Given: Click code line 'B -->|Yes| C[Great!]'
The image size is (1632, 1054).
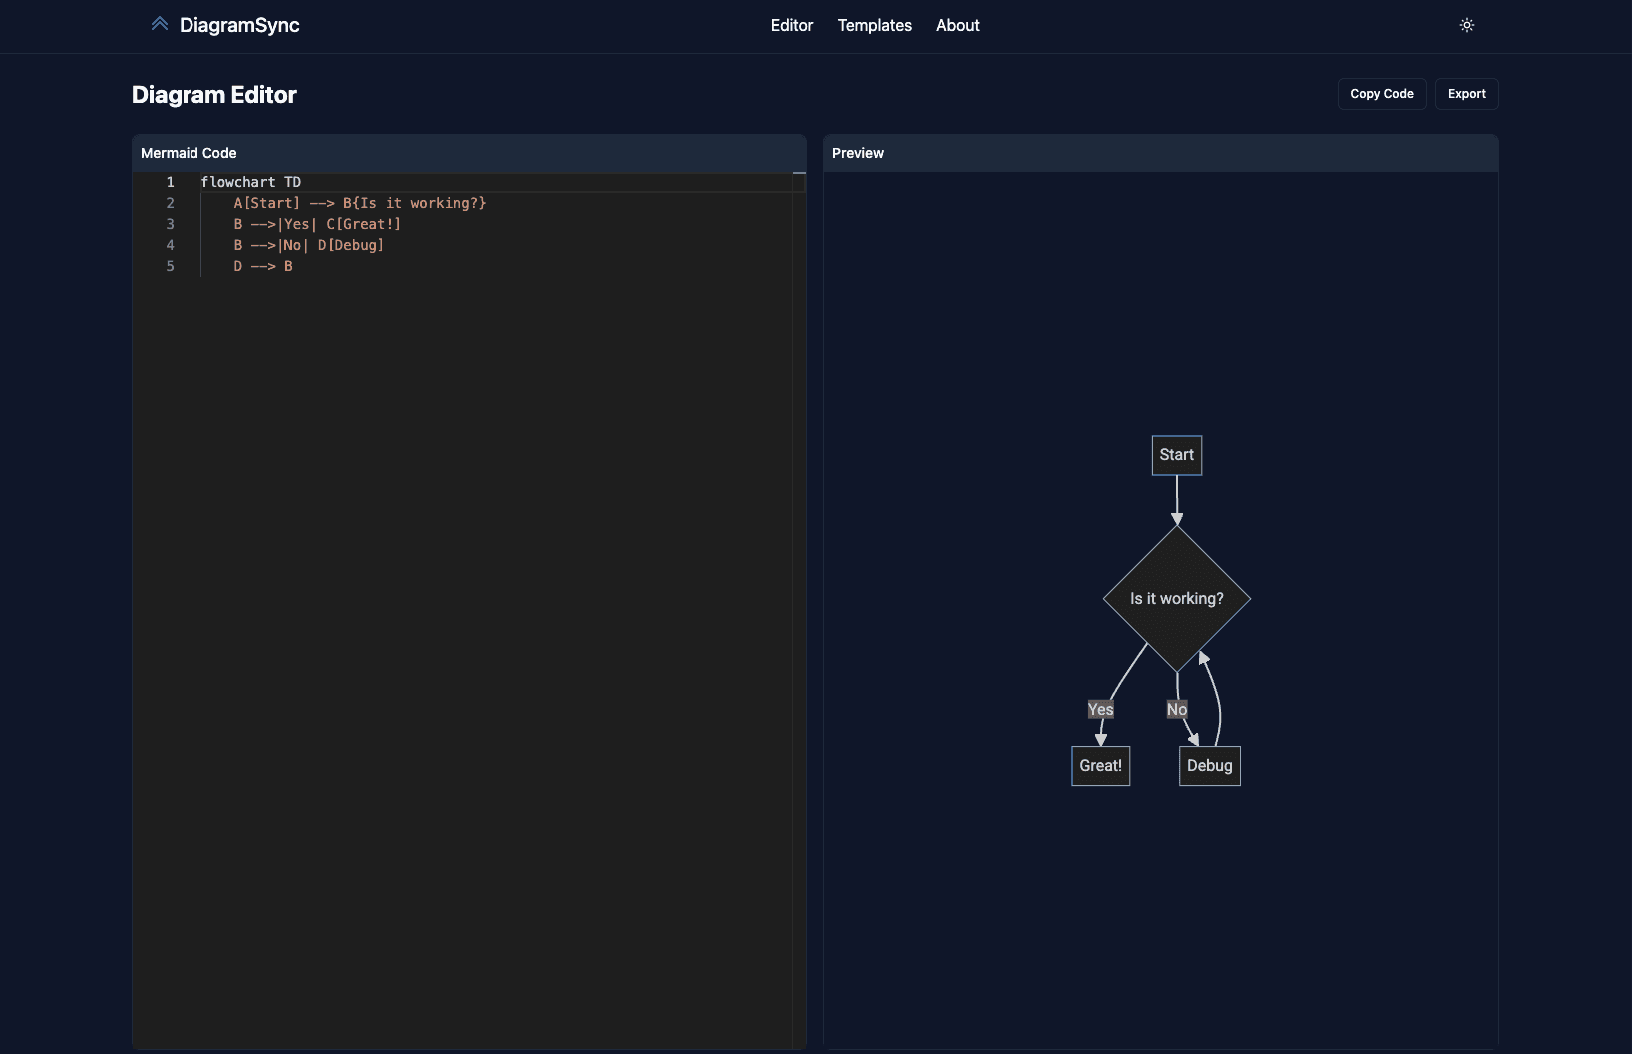Looking at the screenshot, I should tap(317, 224).
